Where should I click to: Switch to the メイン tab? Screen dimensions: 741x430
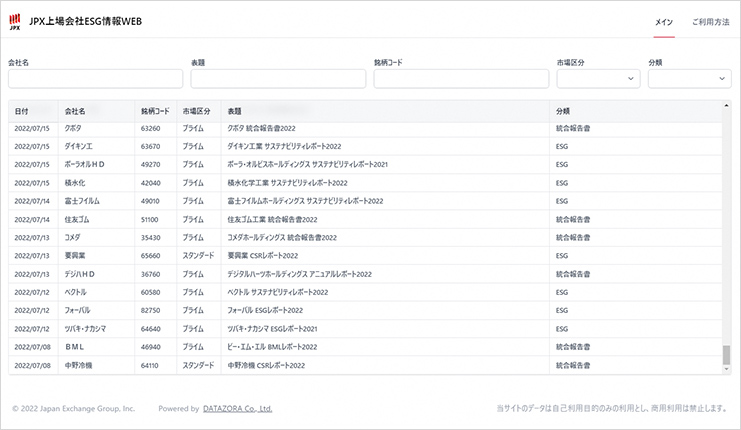point(663,22)
